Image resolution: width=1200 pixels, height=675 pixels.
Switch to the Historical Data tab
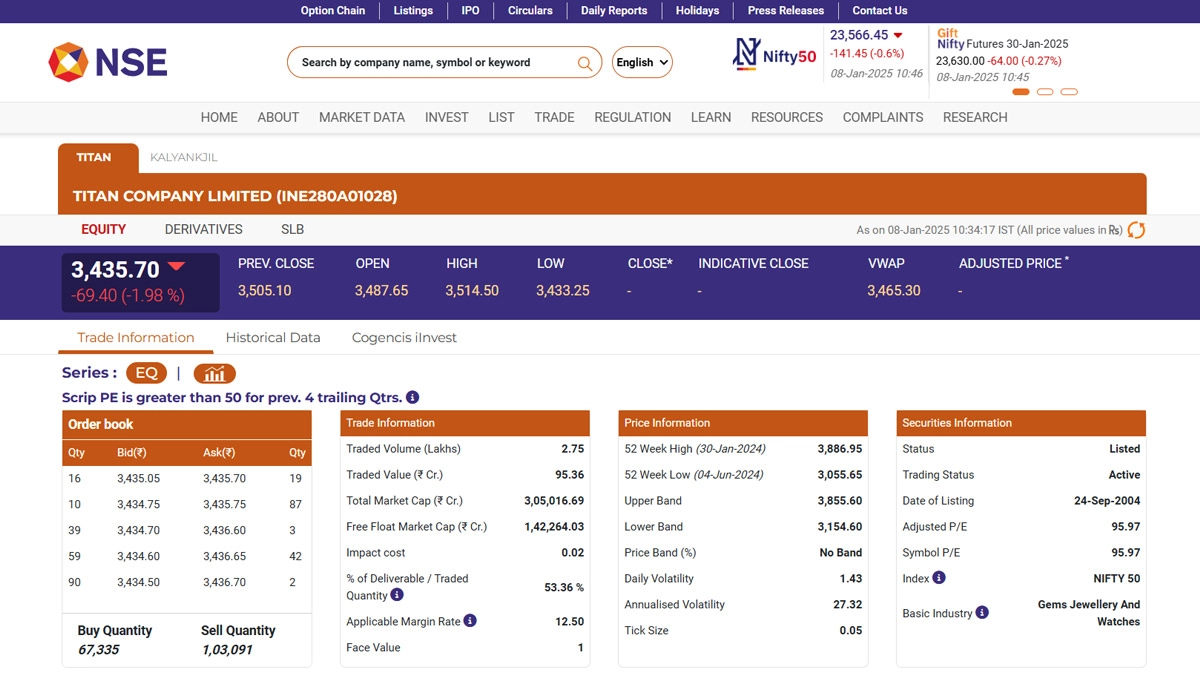coord(273,337)
